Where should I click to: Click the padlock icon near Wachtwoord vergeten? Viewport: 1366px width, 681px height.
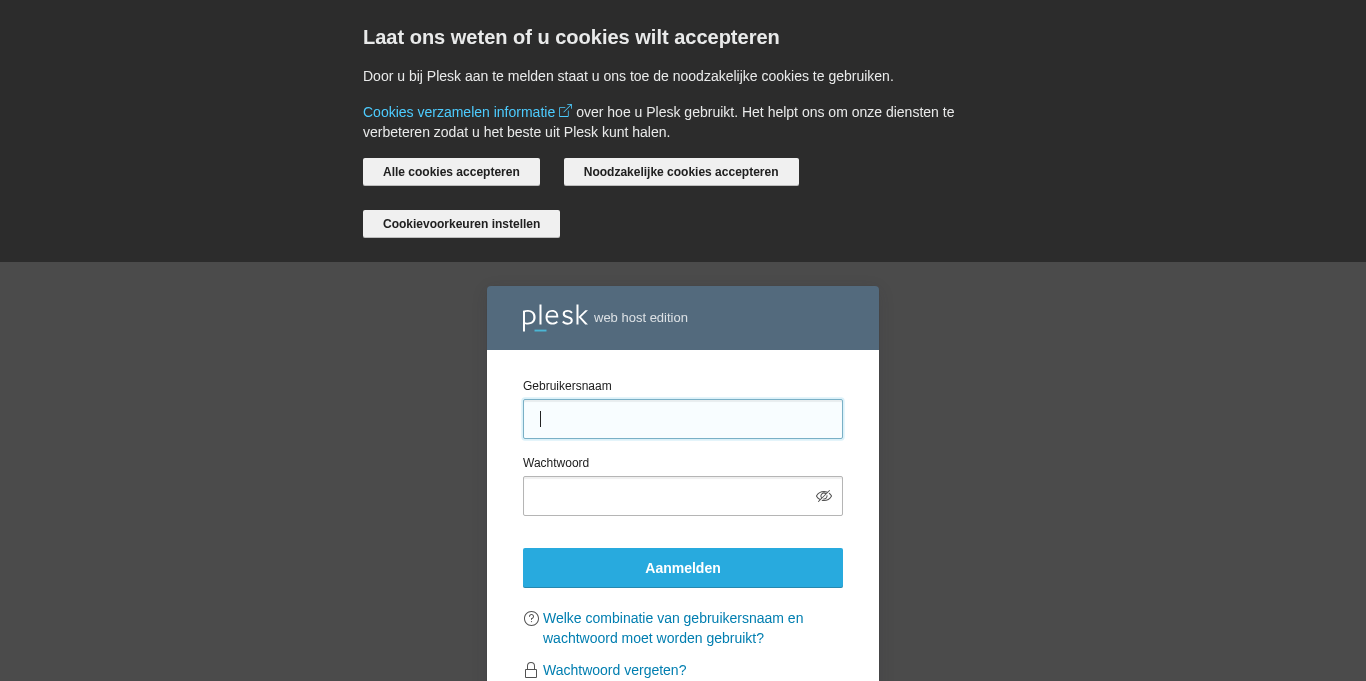coord(531,670)
